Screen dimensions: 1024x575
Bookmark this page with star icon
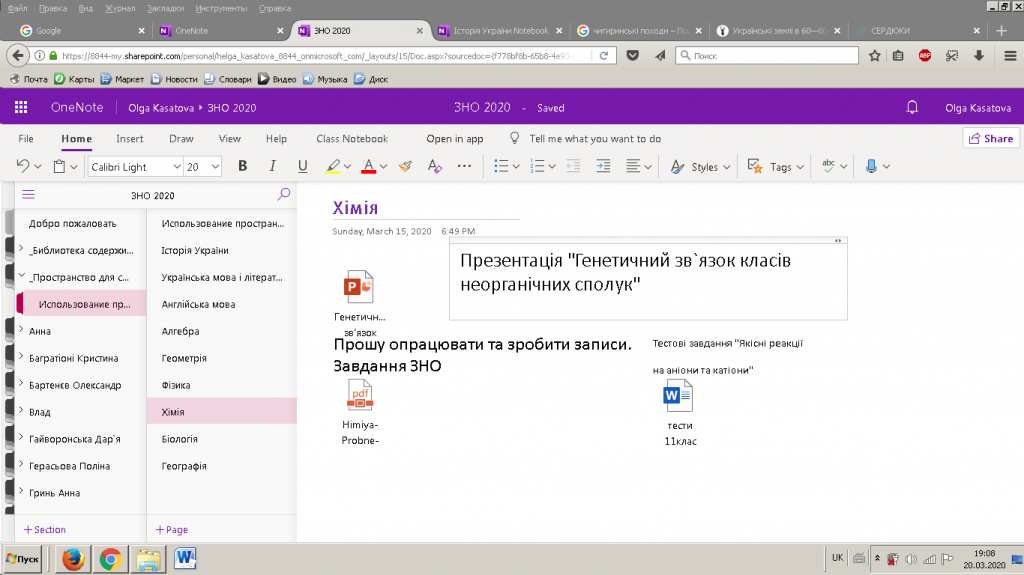[x=874, y=56]
